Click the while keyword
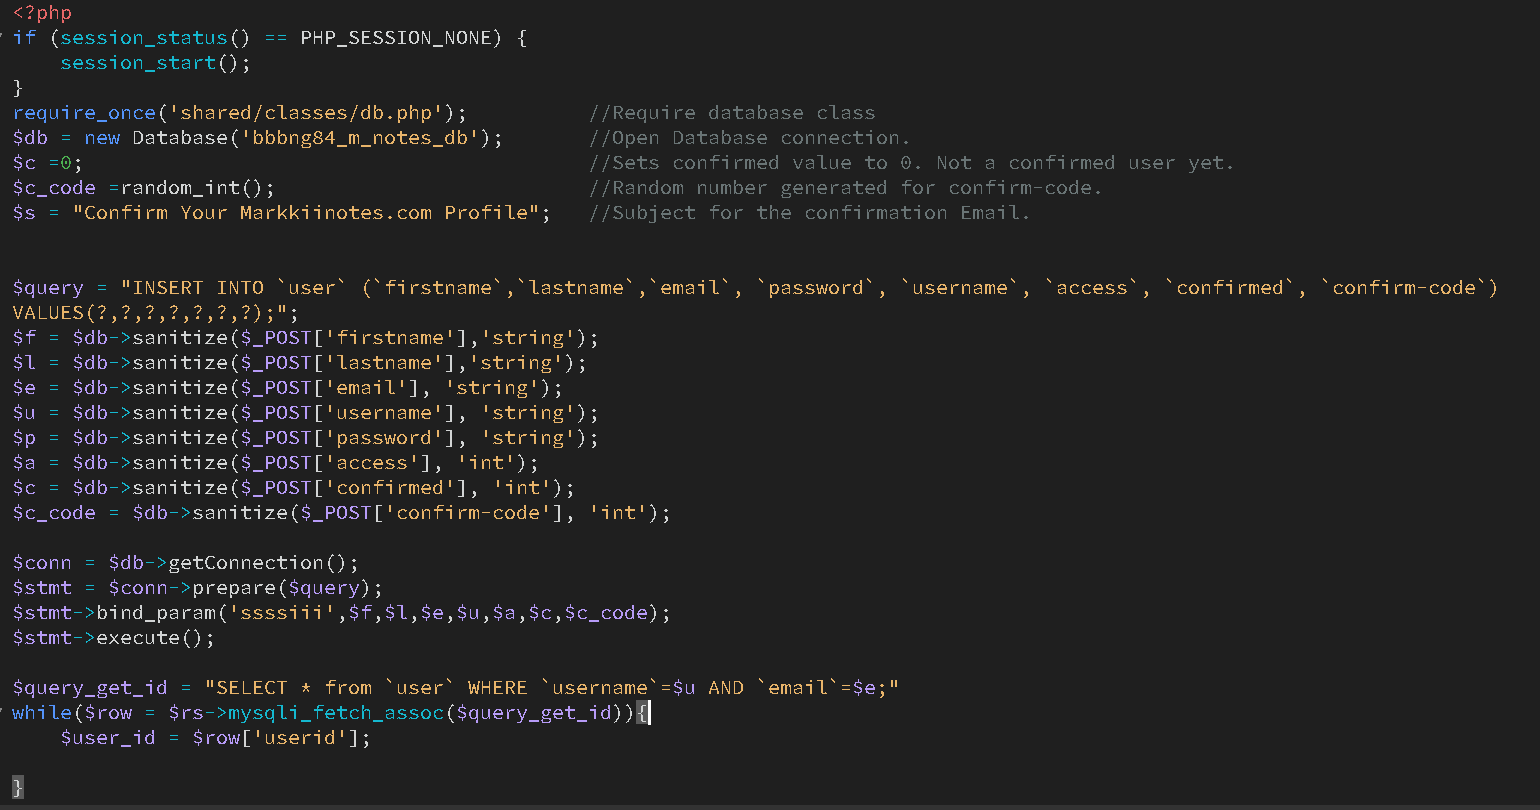Viewport: 1540px width, 810px height. click(x=42, y=713)
